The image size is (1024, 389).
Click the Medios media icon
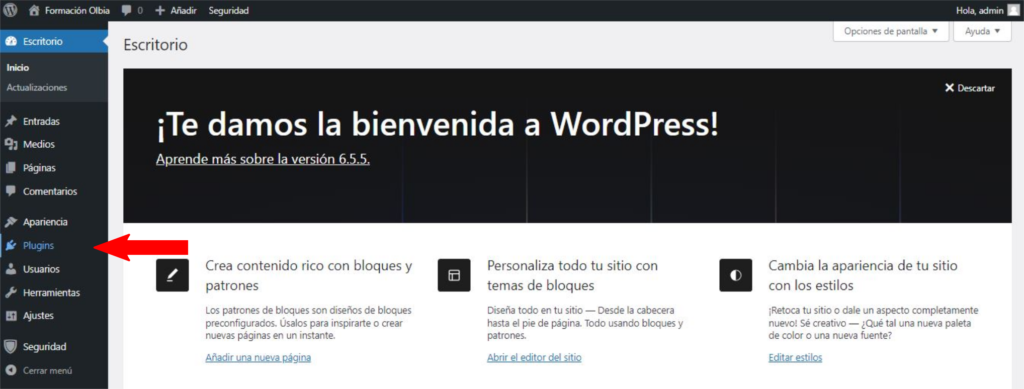[x=10, y=145]
